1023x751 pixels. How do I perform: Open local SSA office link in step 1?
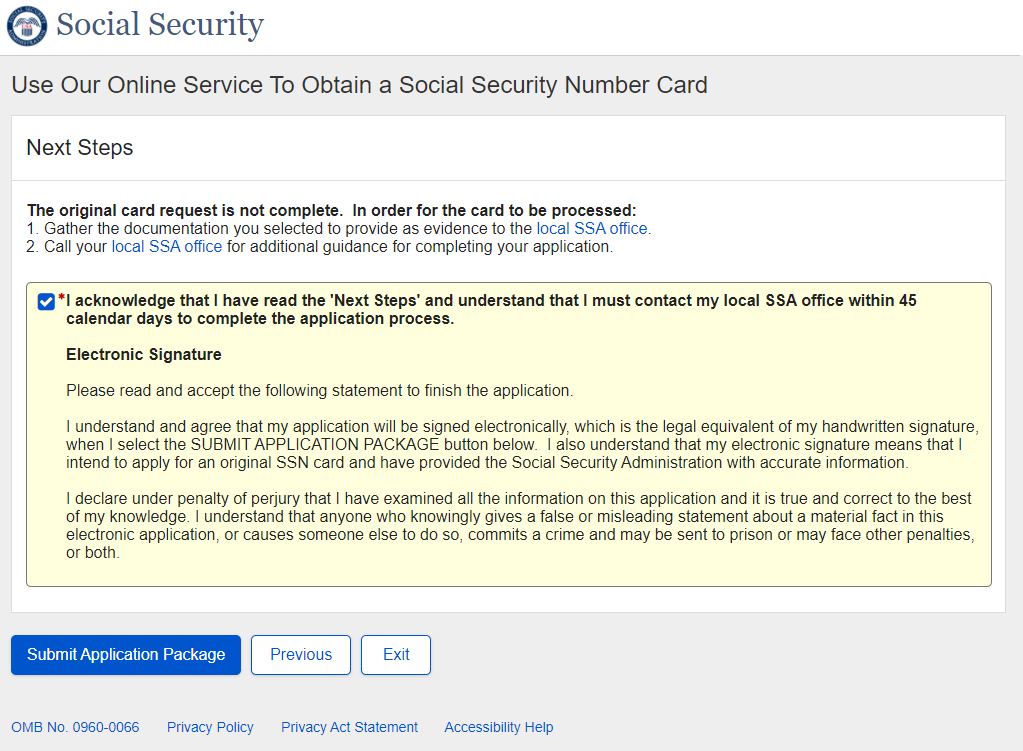[593, 228]
